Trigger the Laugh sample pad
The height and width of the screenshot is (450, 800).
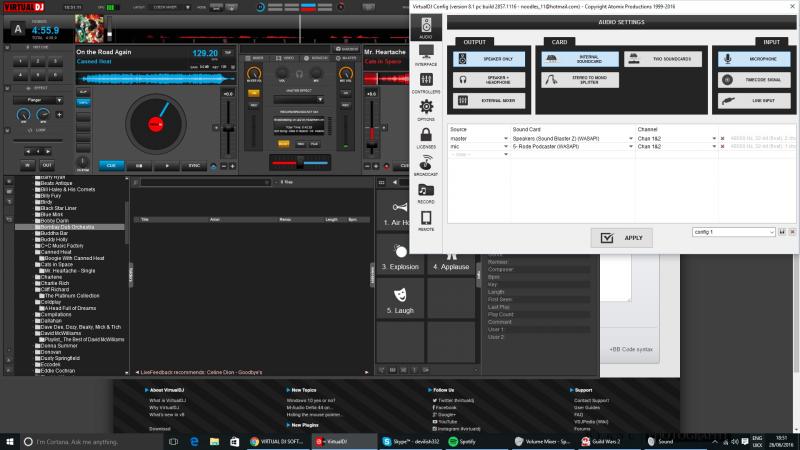click(x=400, y=300)
